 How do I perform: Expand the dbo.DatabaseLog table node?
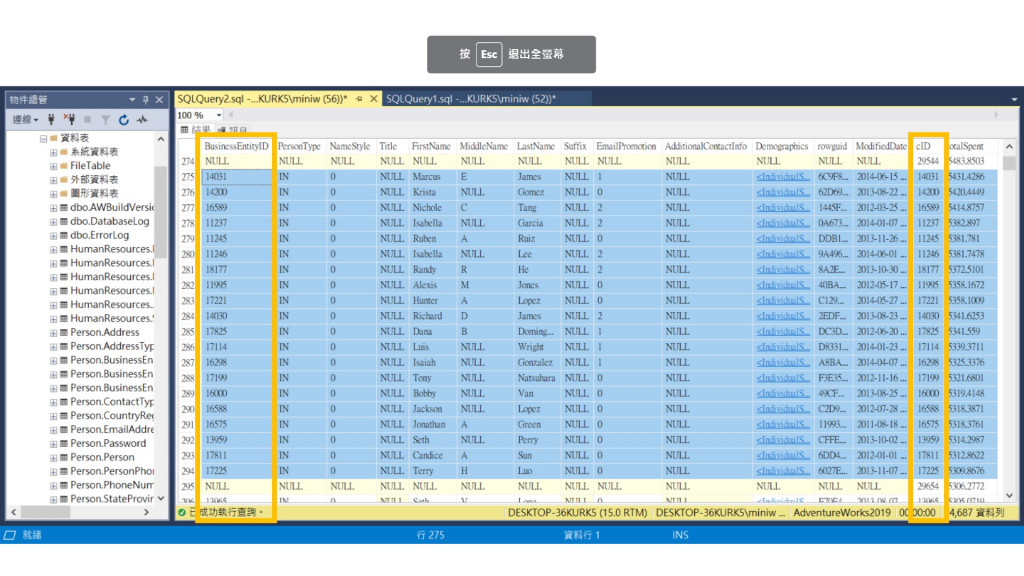54,221
